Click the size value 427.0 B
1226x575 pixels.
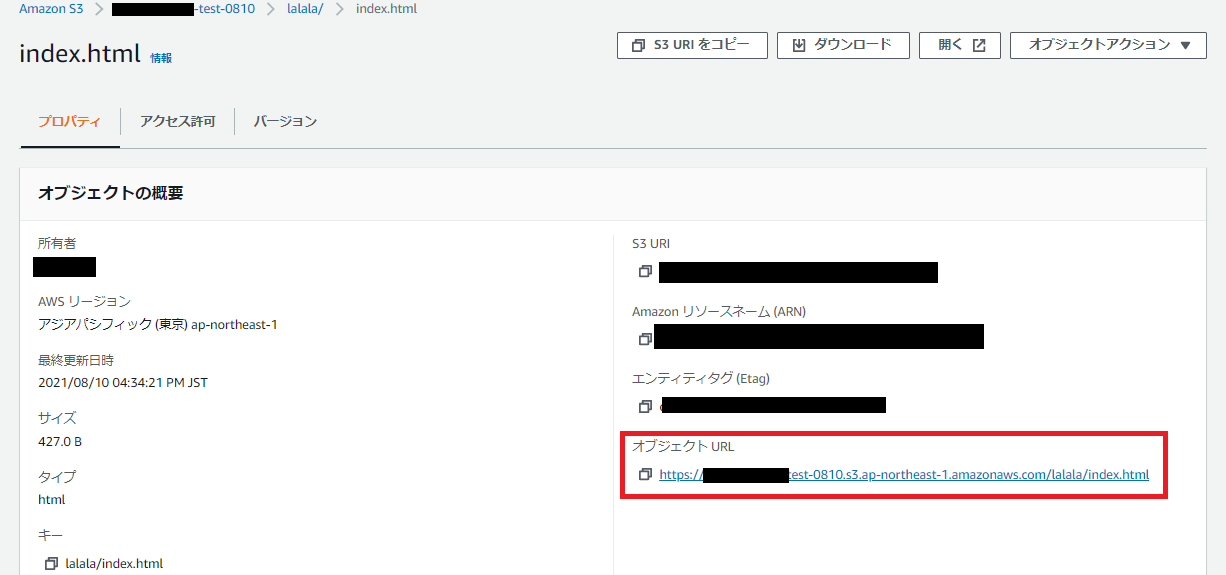[x=60, y=441]
